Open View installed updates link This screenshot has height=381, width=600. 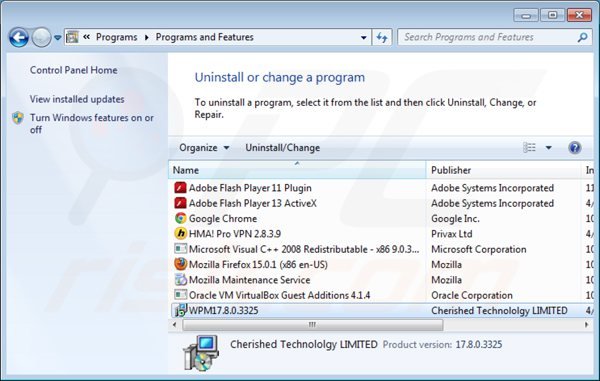[x=77, y=99]
